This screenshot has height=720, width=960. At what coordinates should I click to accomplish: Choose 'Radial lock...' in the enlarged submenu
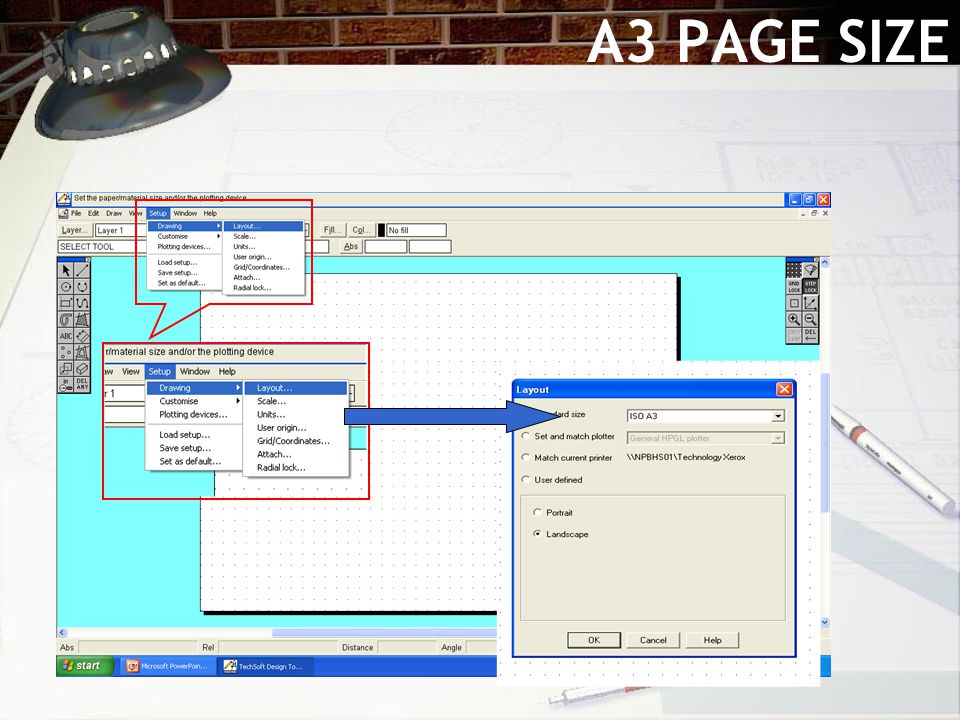pos(281,467)
